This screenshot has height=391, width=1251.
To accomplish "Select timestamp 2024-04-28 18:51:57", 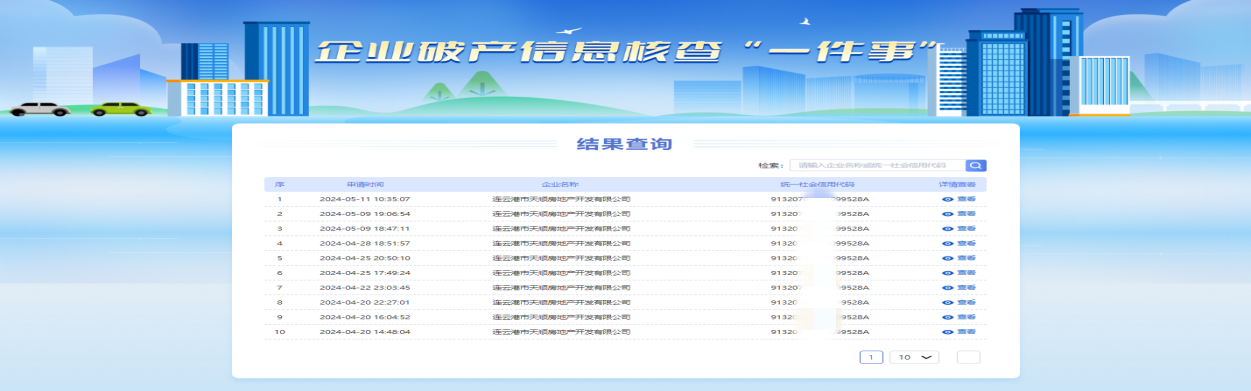I will pos(364,243).
